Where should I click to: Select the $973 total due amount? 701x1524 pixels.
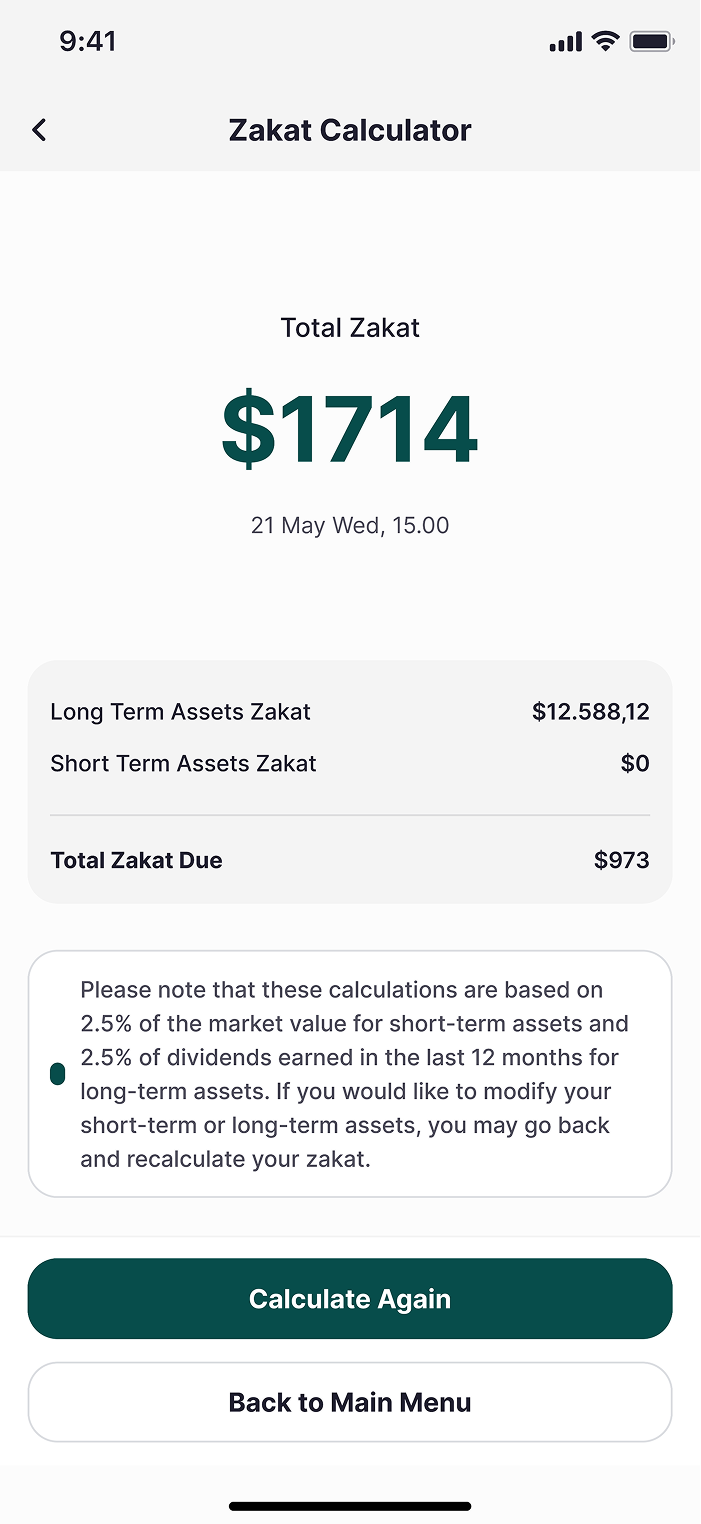point(622,860)
